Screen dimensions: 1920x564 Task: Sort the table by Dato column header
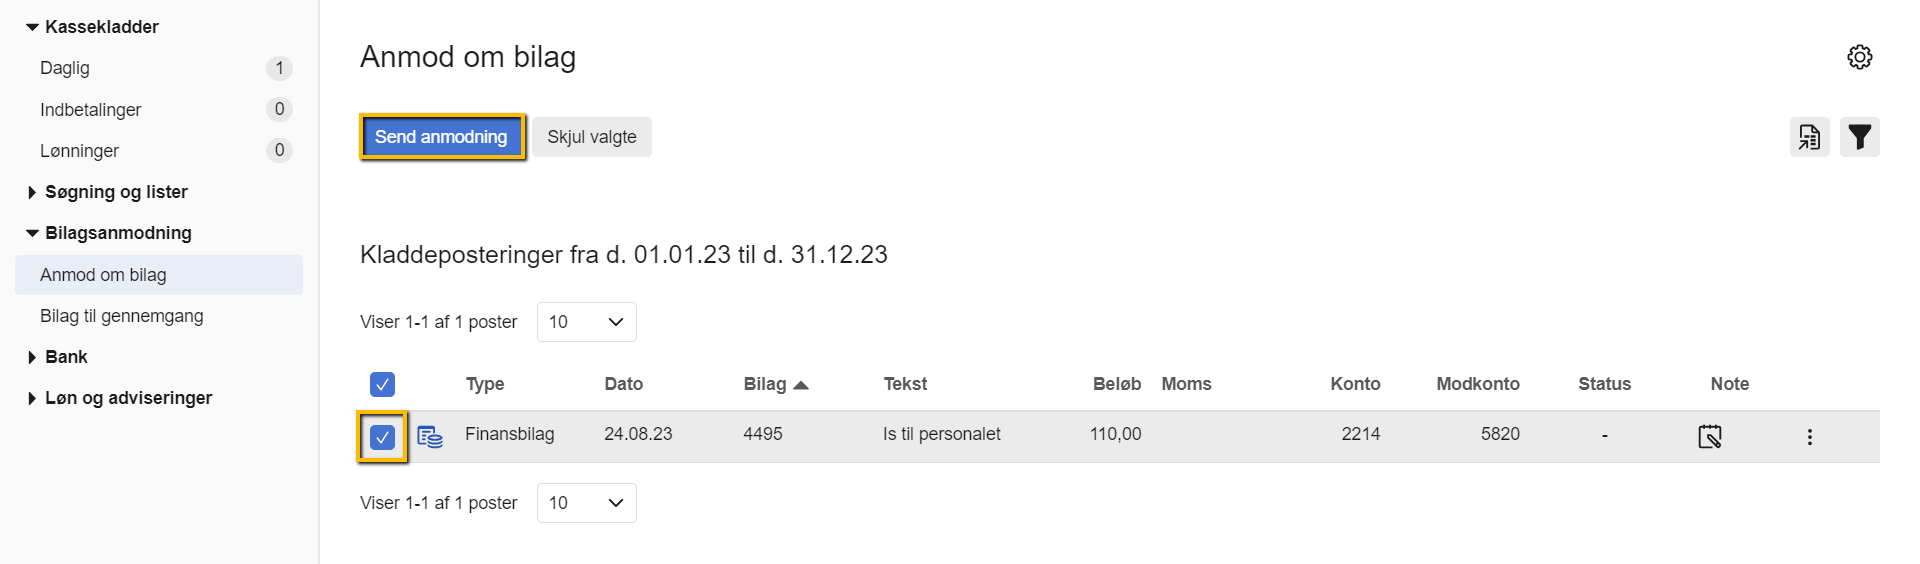tap(623, 384)
